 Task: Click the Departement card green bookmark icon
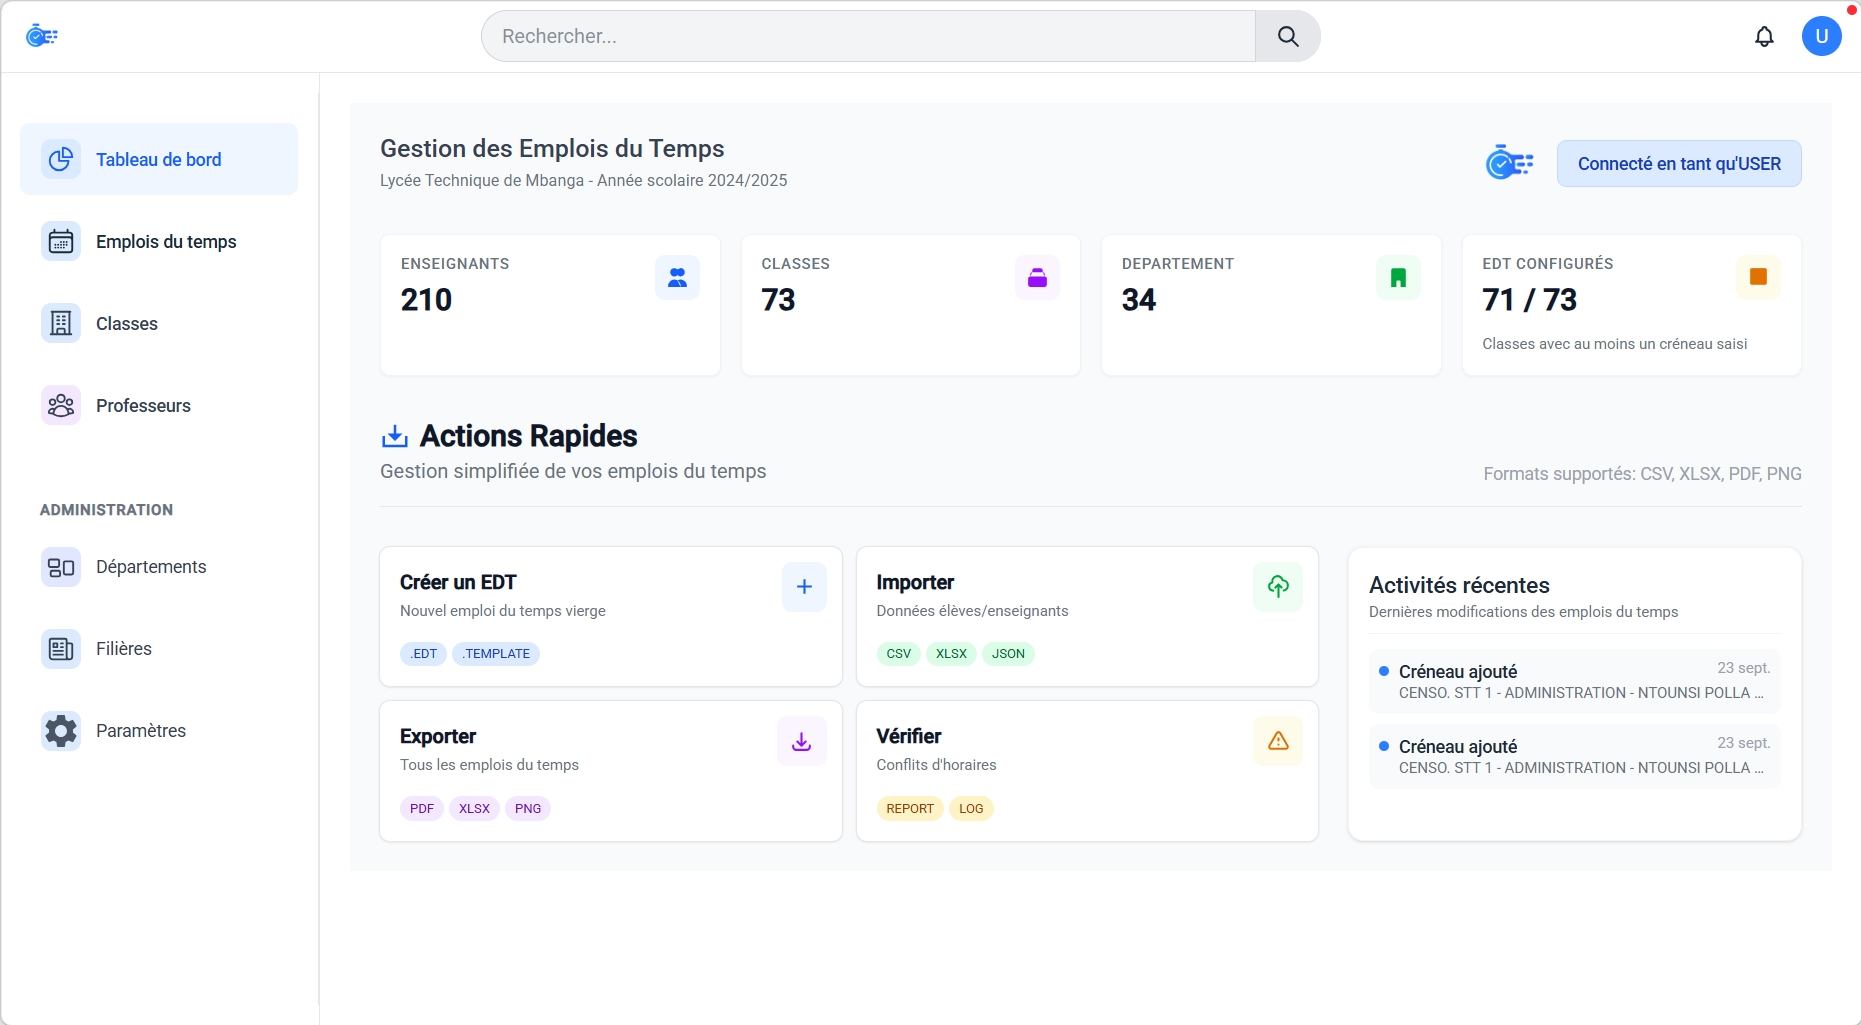coord(1398,277)
